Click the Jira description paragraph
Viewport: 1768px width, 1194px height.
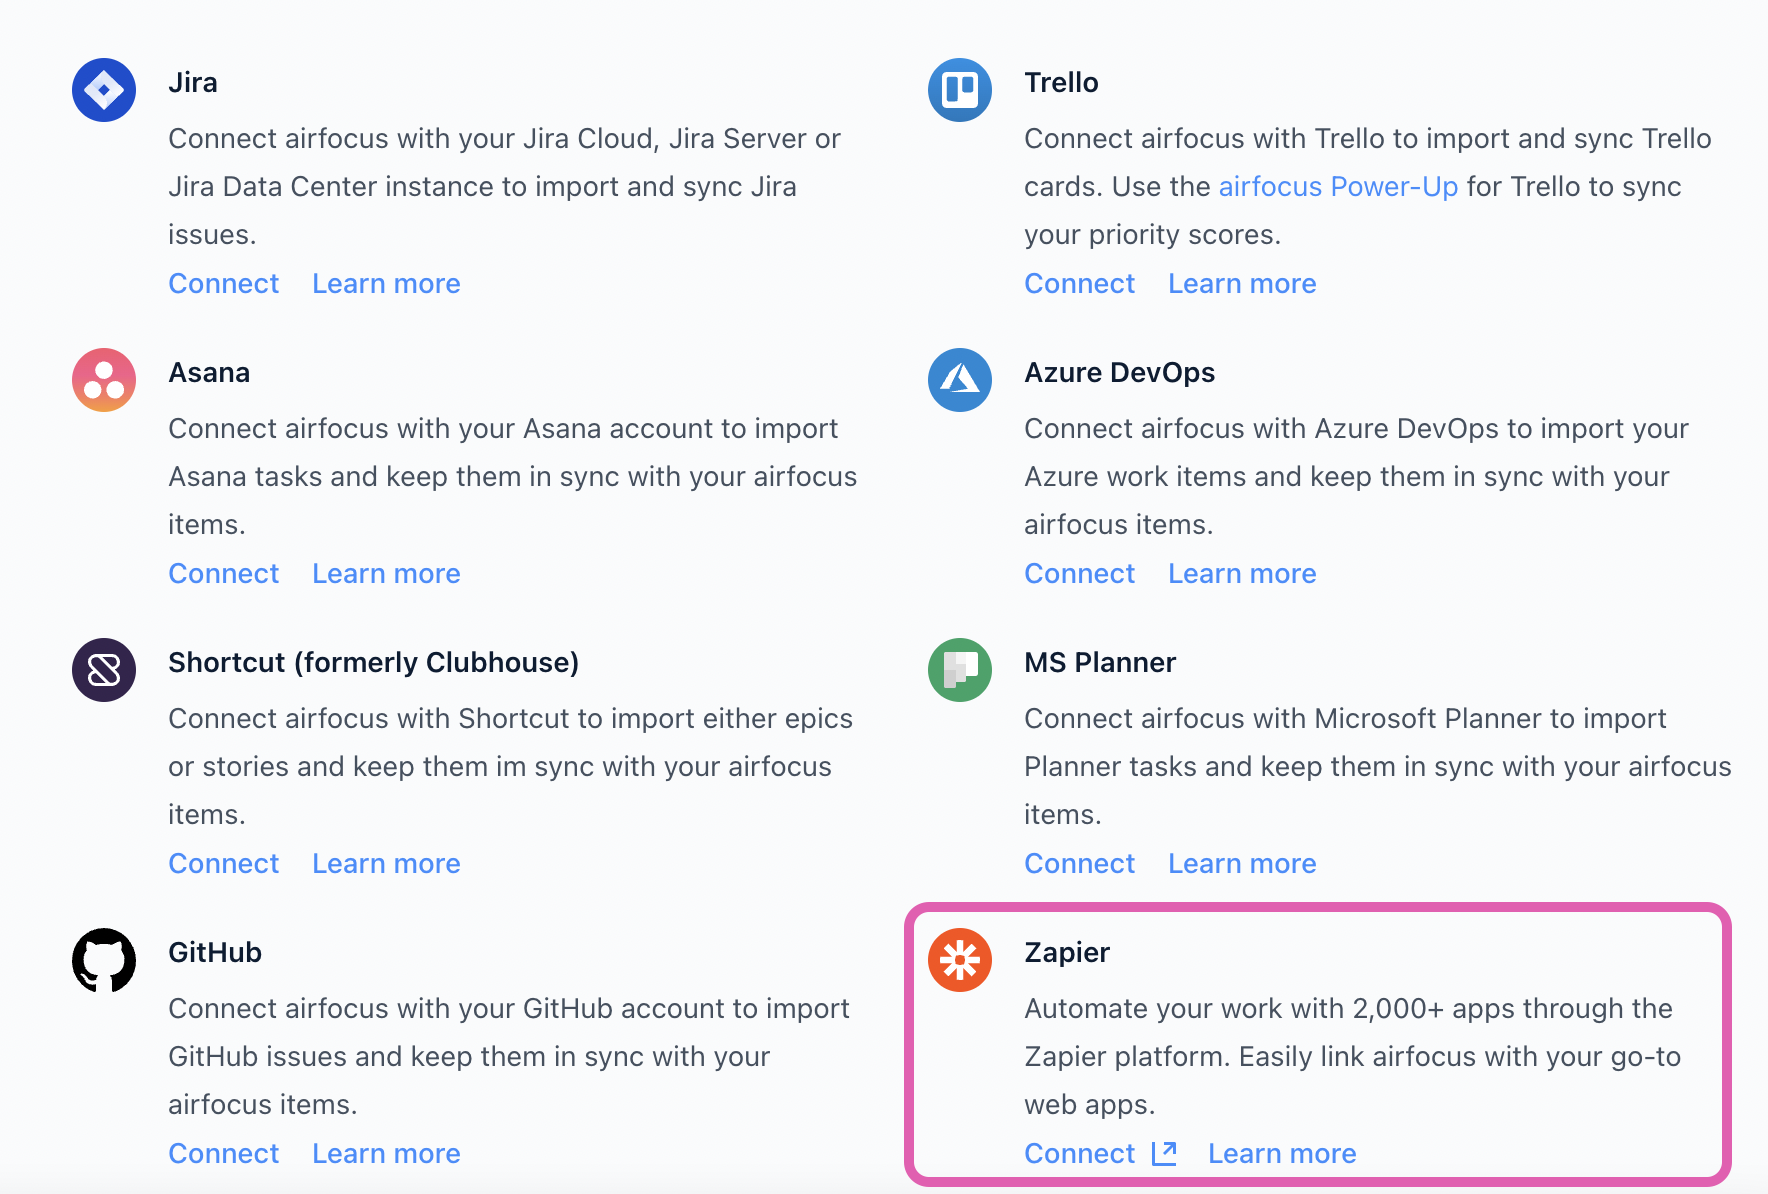pyautogui.click(x=505, y=187)
